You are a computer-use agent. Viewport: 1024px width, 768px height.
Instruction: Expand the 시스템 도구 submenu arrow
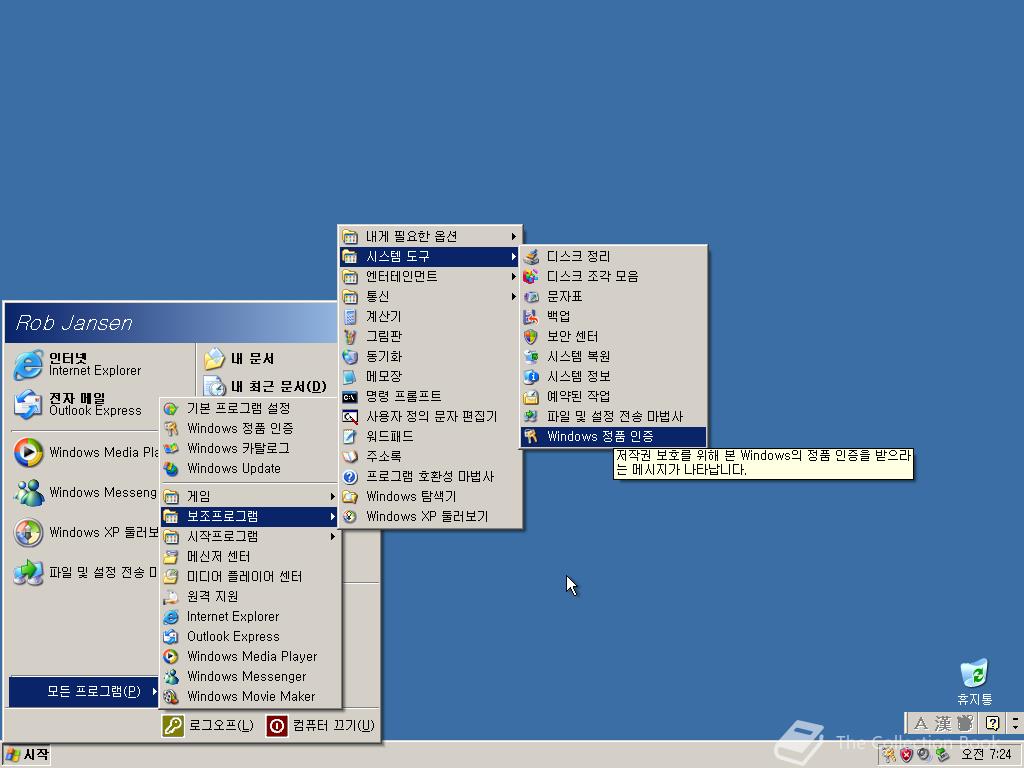click(x=513, y=257)
